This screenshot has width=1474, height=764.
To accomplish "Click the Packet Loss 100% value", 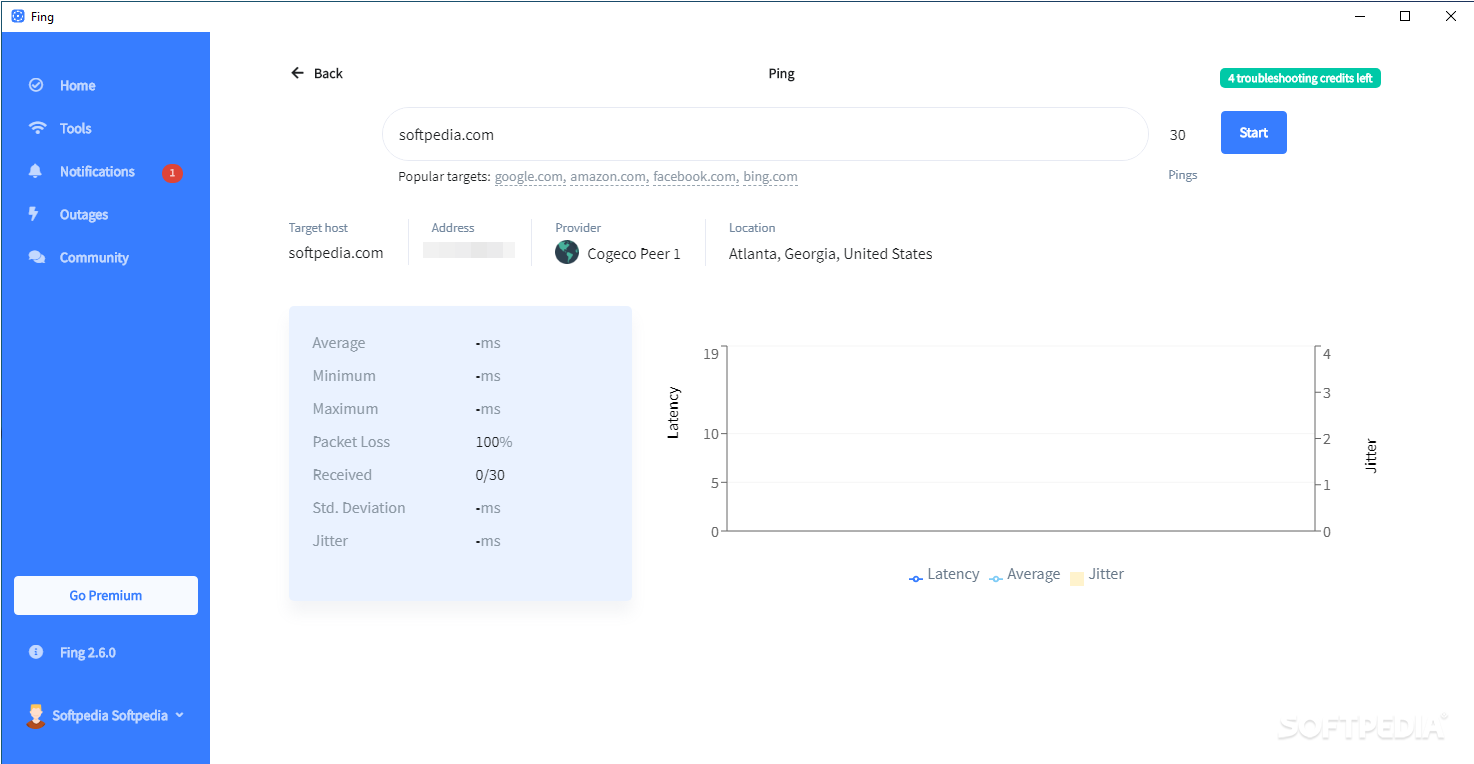I will [x=494, y=442].
